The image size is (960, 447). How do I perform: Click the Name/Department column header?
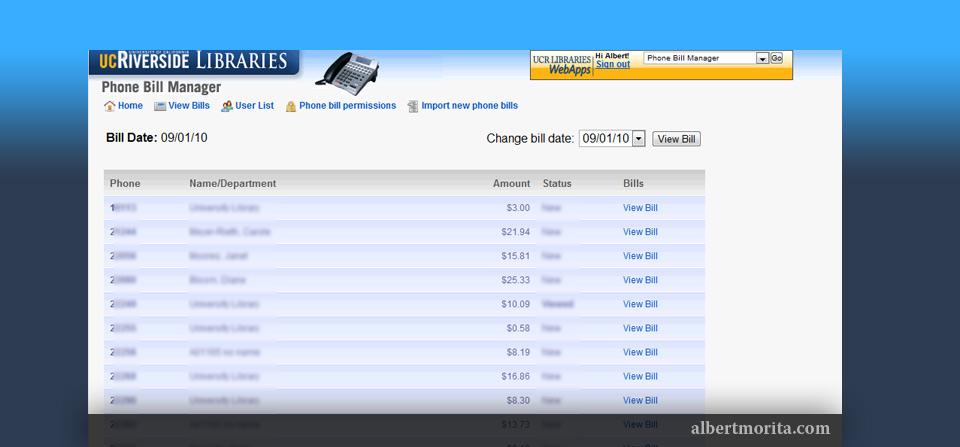click(x=232, y=184)
